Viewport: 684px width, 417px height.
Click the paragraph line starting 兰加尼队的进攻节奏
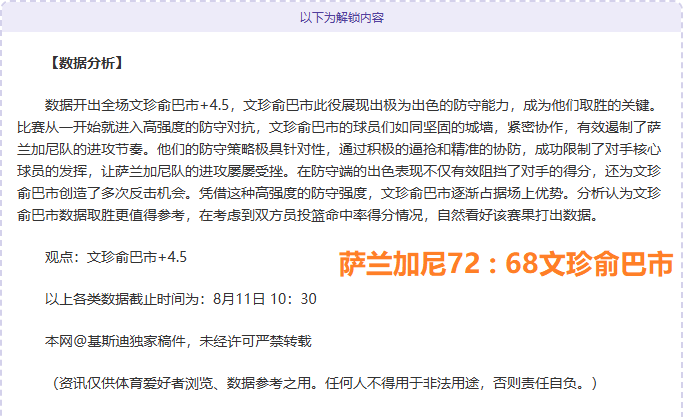339,149
